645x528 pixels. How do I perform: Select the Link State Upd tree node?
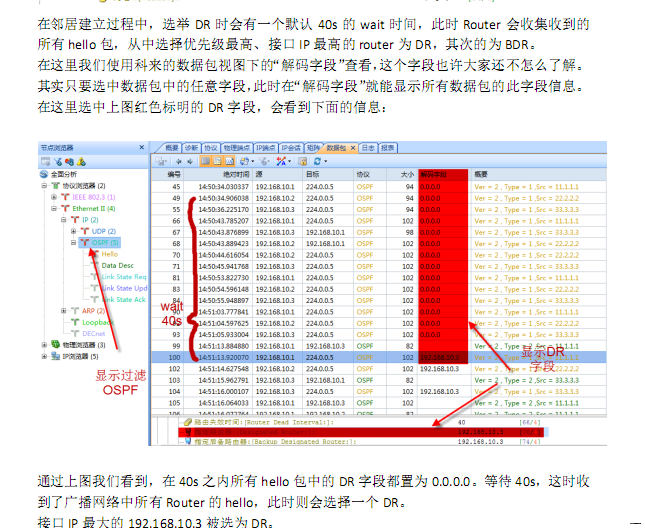click(124, 288)
